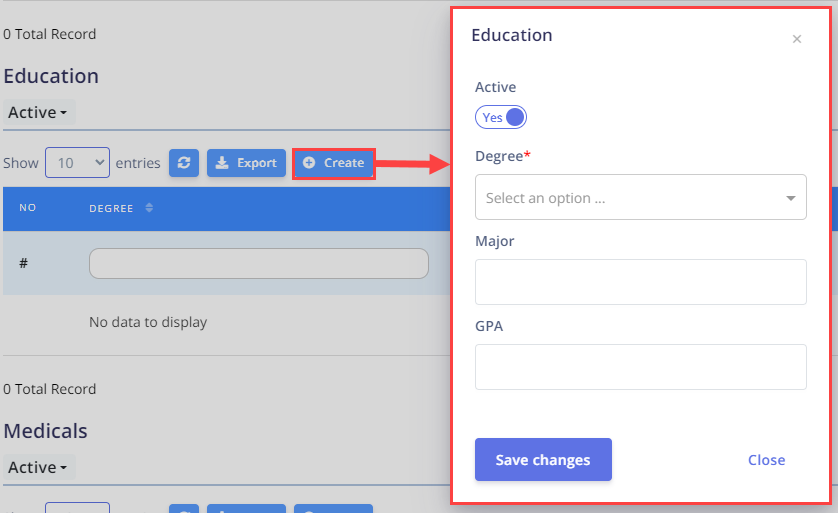
Task: Click the GPA input field
Action: click(x=641, y=367)
